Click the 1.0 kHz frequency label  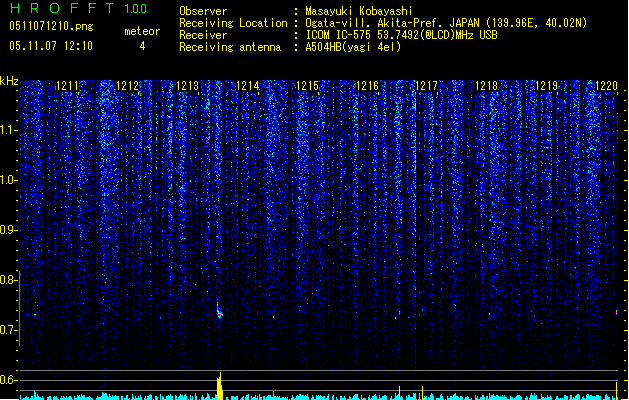(9, 180)
